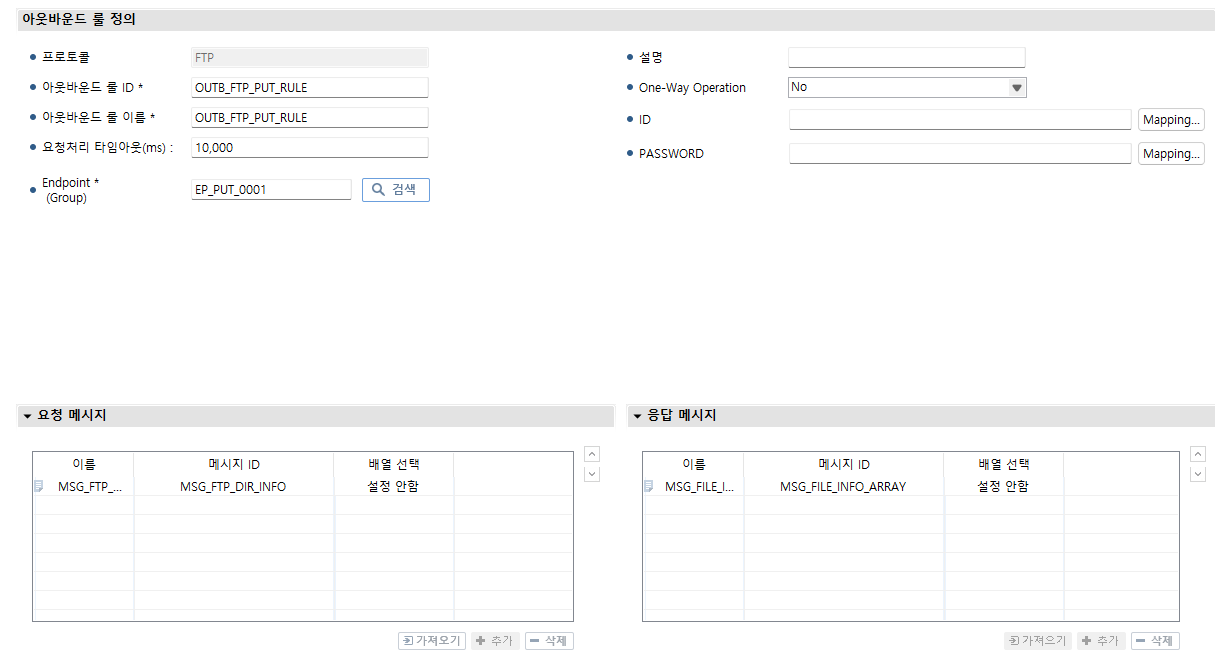Click the down arrow beside the response message table
The width and height of the screenshot is (1215, 668).
click(1198, 473)
